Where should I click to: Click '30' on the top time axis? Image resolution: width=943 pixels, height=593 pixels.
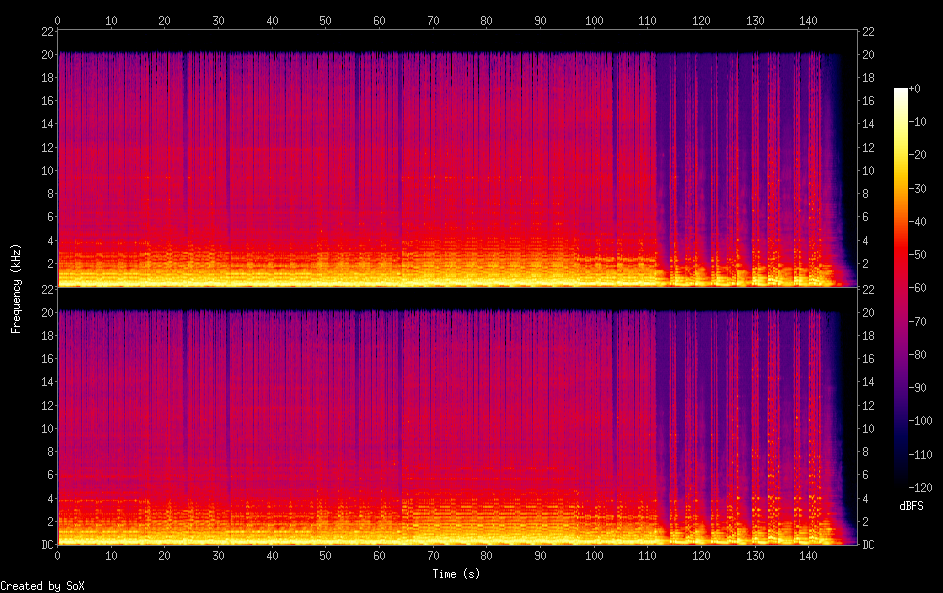point(218,20)
